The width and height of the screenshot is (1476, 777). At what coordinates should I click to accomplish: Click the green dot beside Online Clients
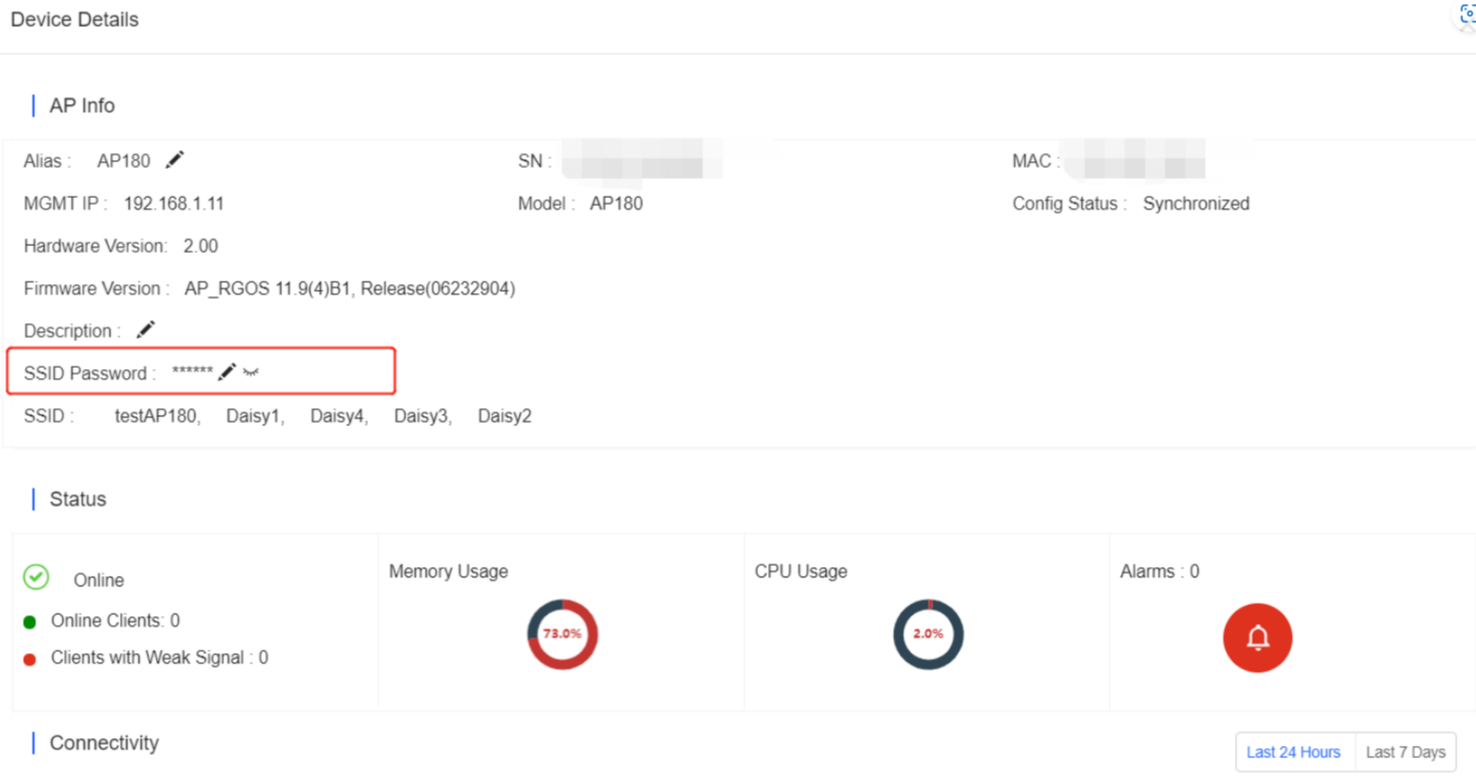(30, 622)
